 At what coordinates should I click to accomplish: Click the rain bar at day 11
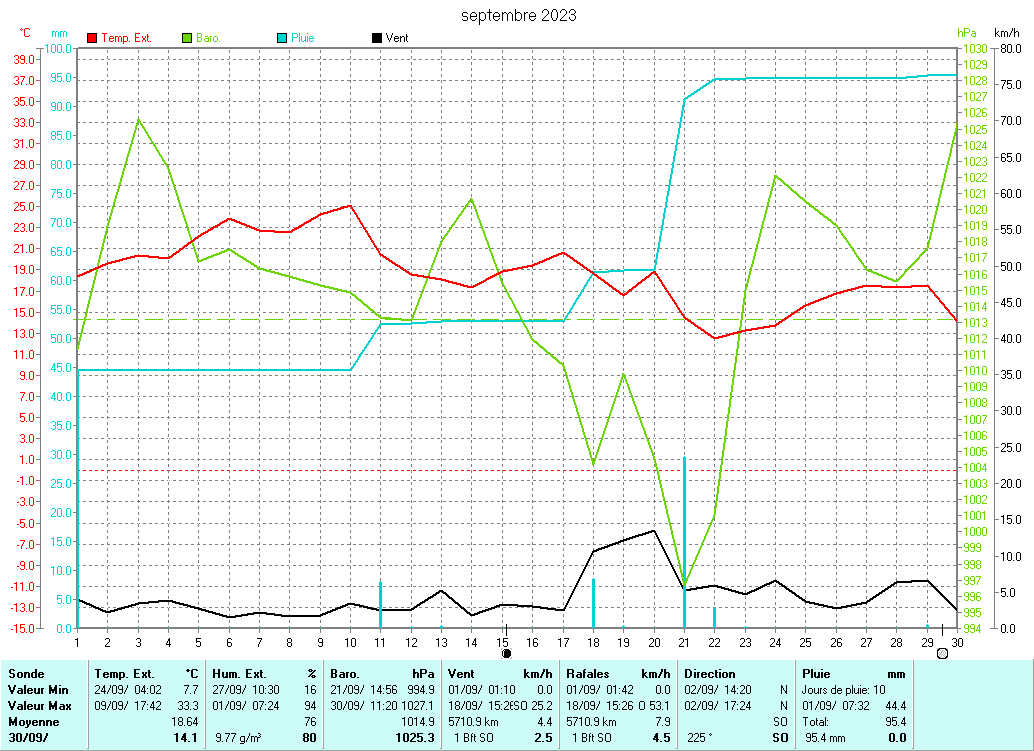tap(380, 603)
